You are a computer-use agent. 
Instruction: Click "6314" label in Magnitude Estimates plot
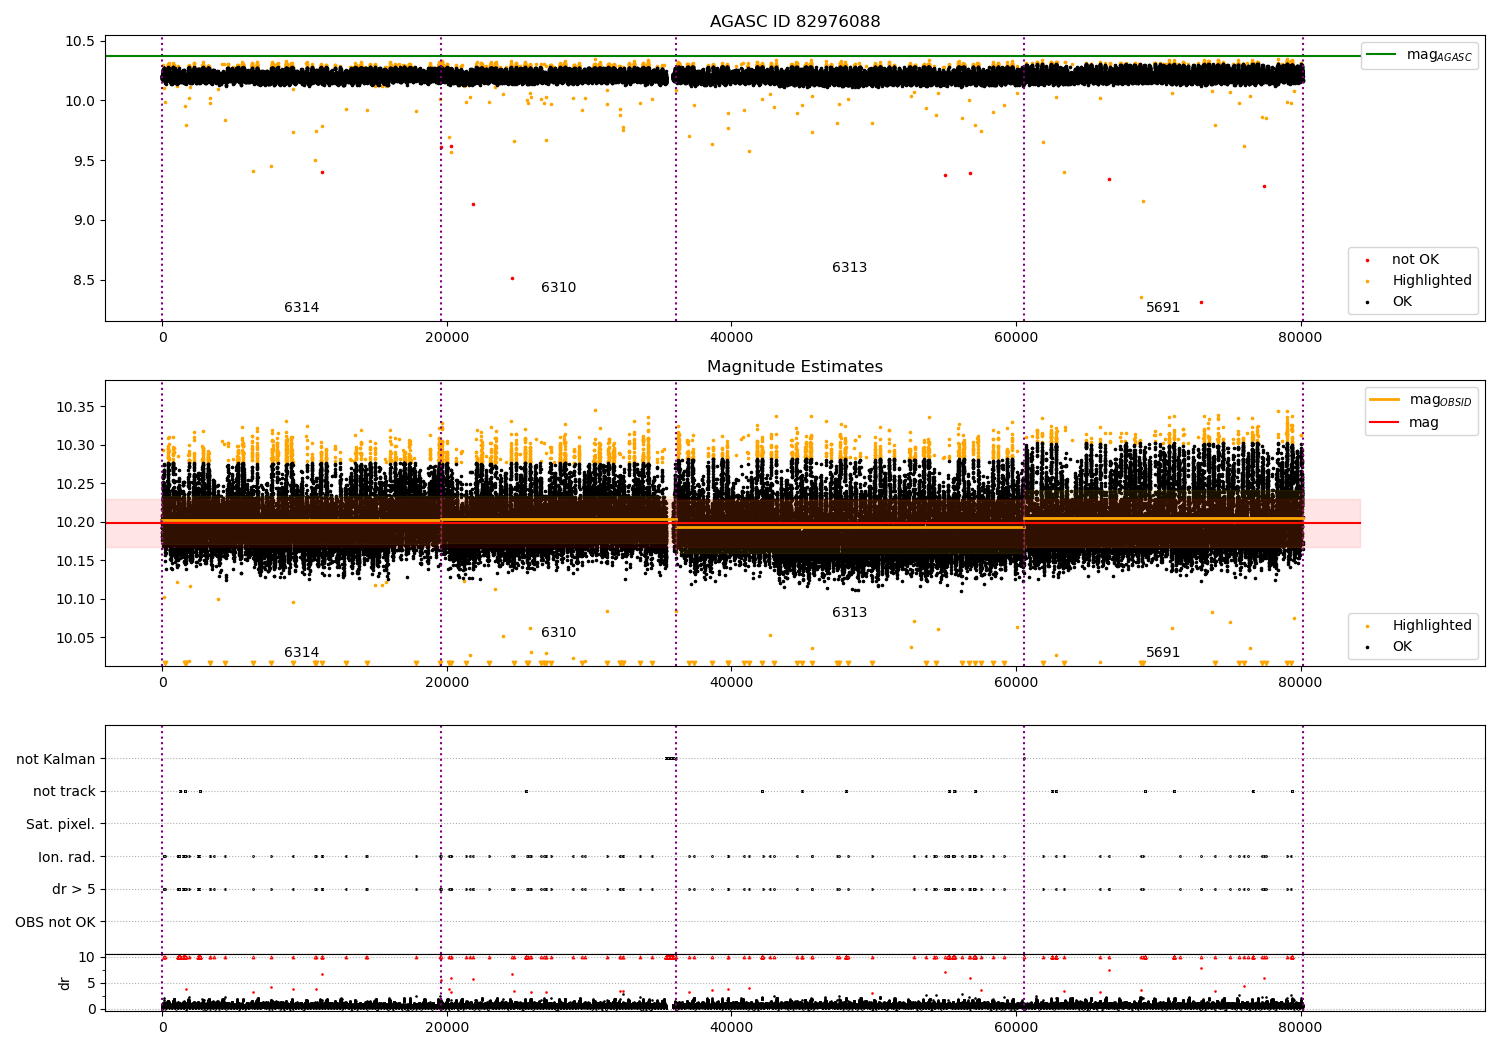click(301, 653)
